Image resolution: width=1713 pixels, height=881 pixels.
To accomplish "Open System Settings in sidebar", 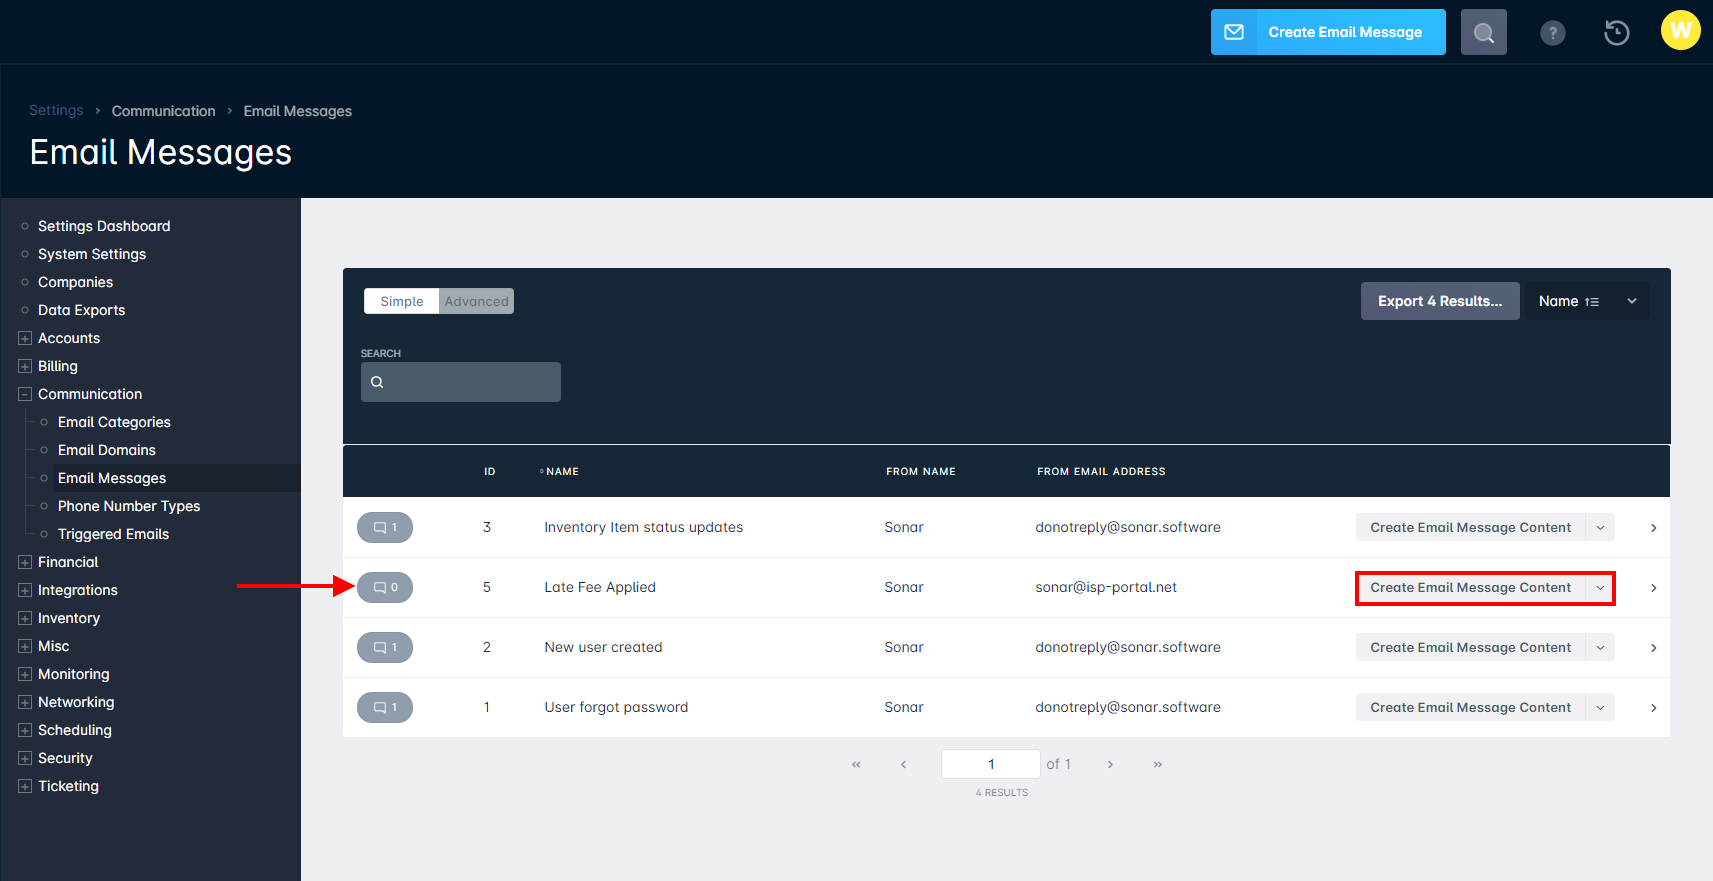I will click(x=92, y=254).
